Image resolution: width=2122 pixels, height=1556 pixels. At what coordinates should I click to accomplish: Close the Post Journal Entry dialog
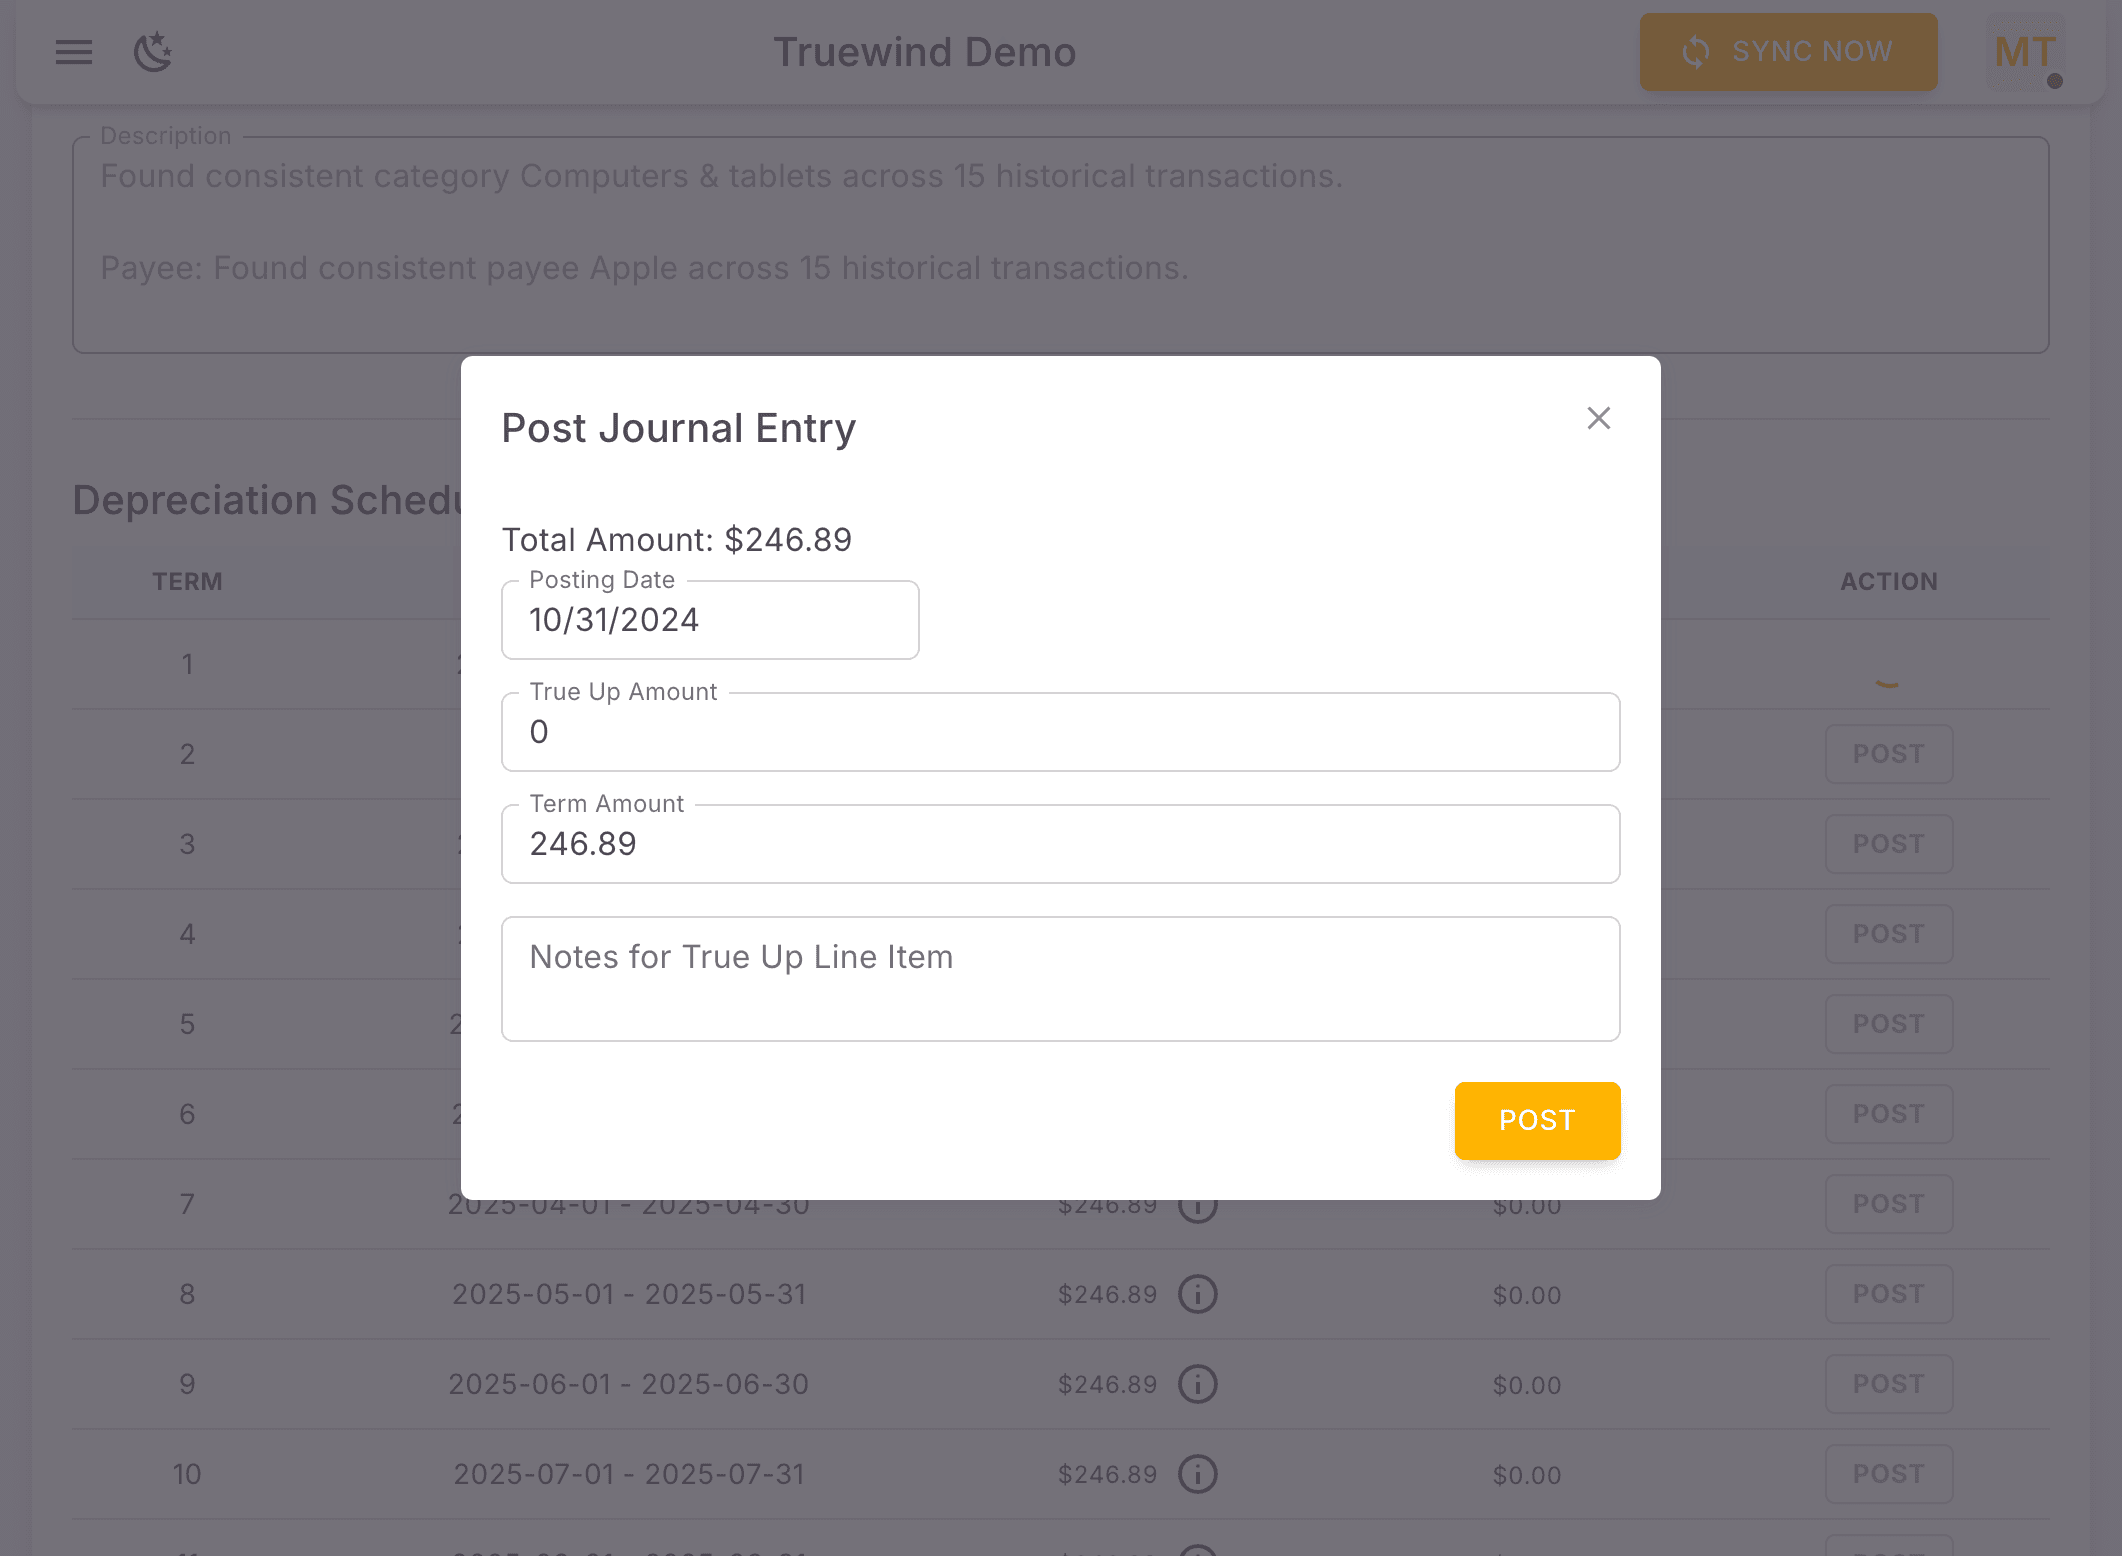[1597, 418]
